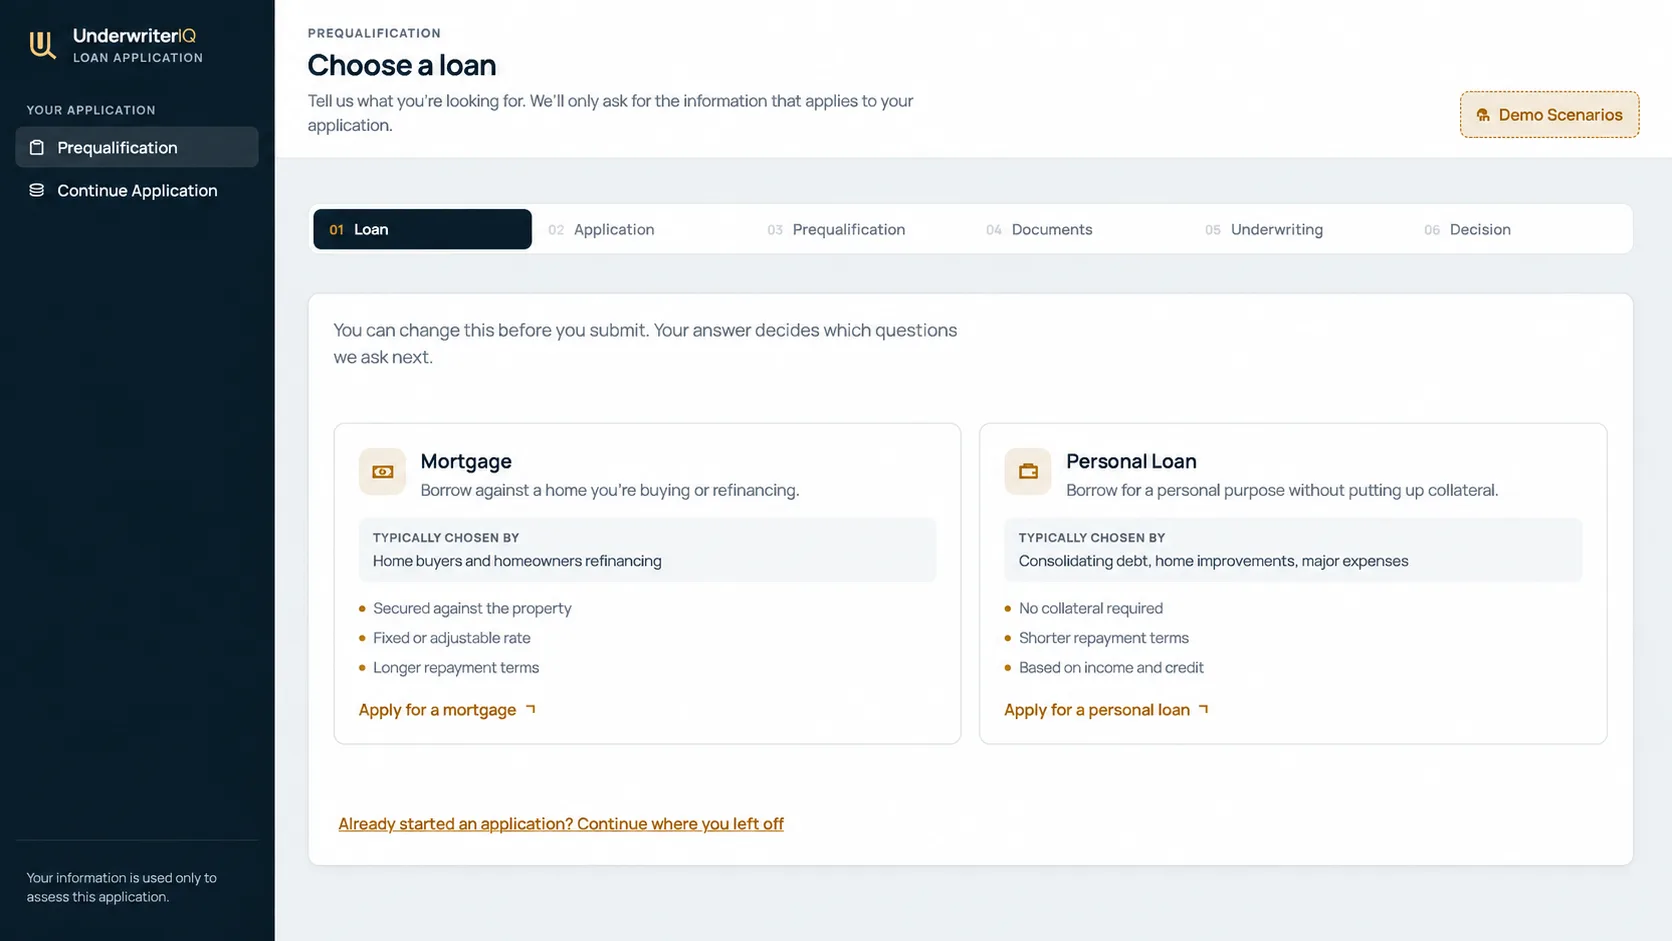Screen dimensions: 1672x941
Task: Click the 'Your information is used only' notice
Action: tap(122, 887)
